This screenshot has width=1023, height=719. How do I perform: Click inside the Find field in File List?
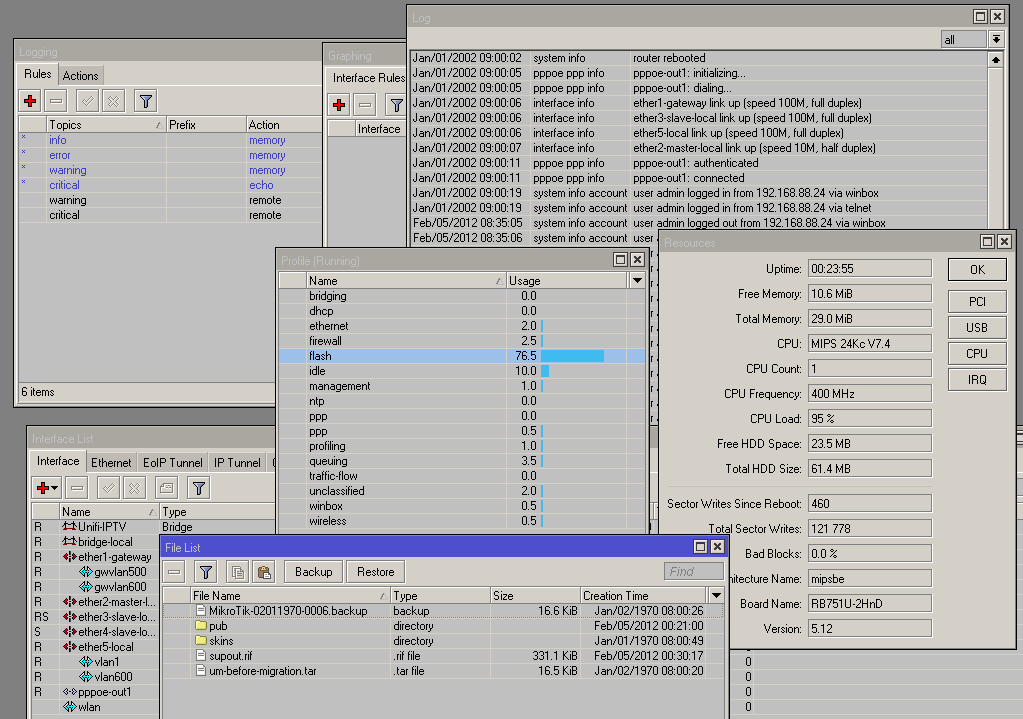(693, 572)
